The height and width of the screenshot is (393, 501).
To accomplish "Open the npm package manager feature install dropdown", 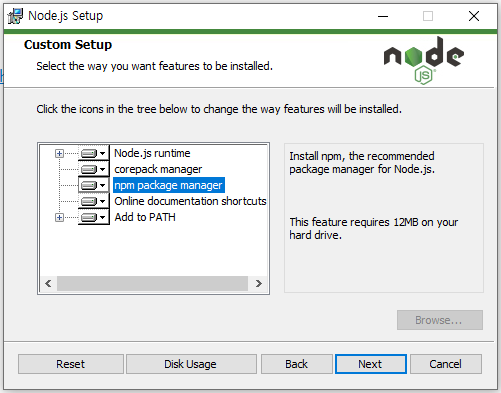I will click(x=94, y=185).
